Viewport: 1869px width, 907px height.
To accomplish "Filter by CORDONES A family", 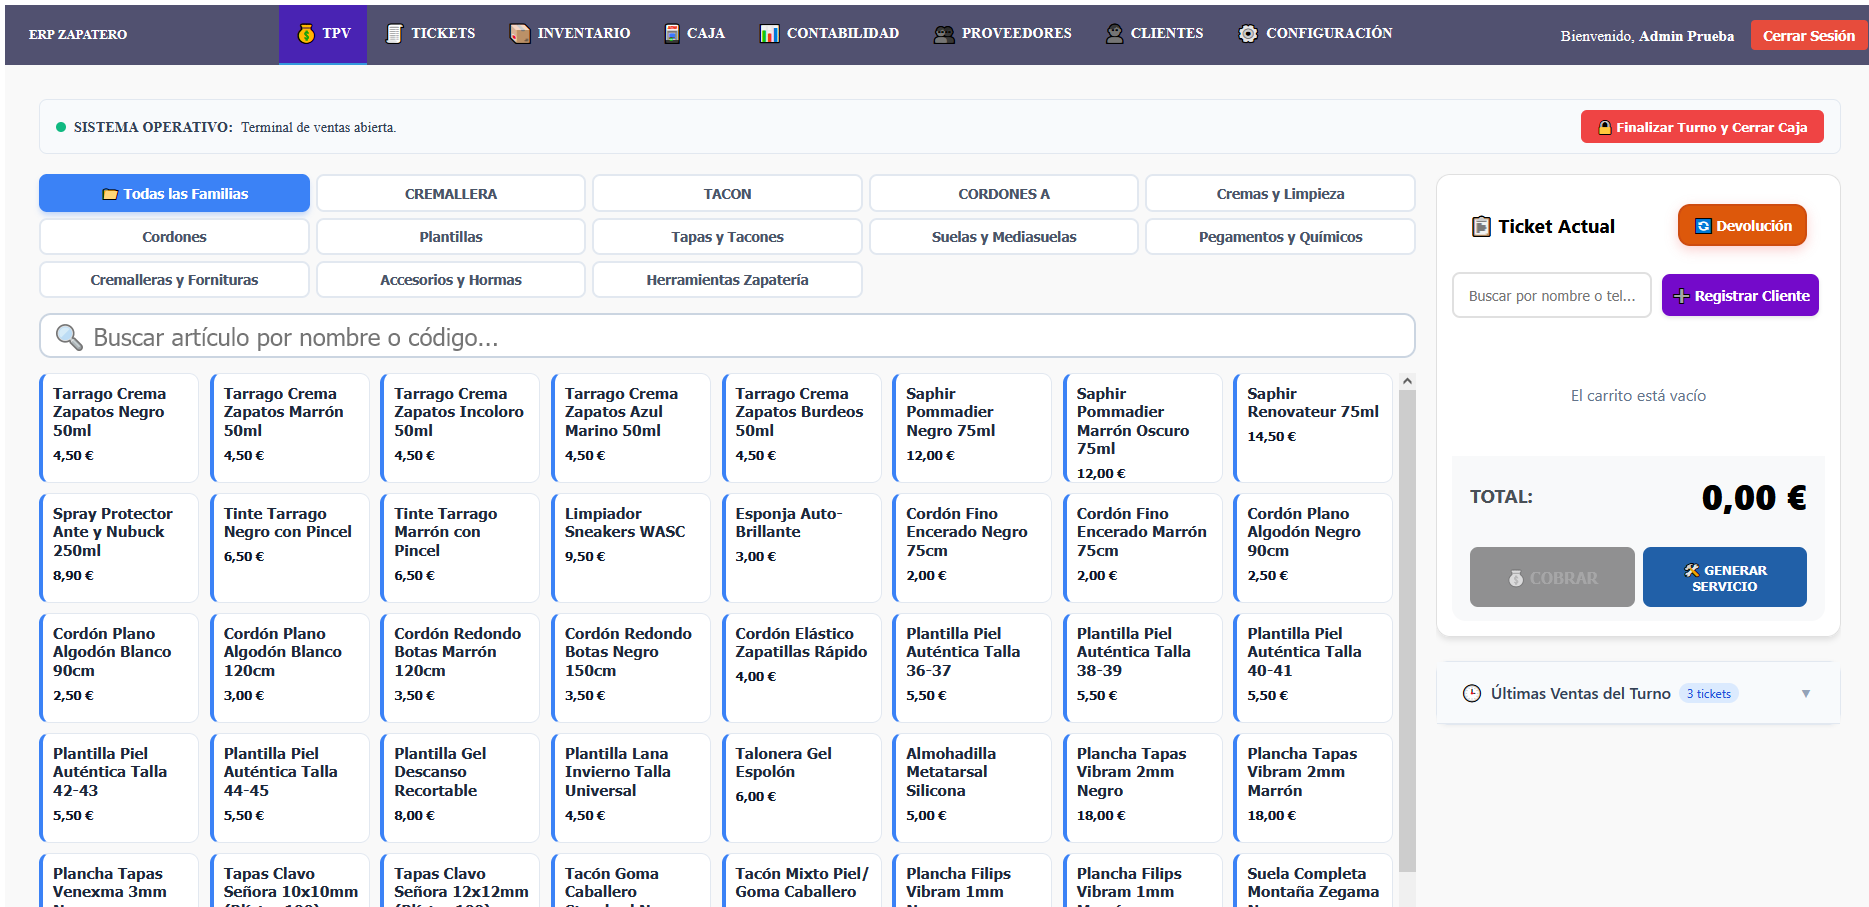I will (x=1004, y=193).
